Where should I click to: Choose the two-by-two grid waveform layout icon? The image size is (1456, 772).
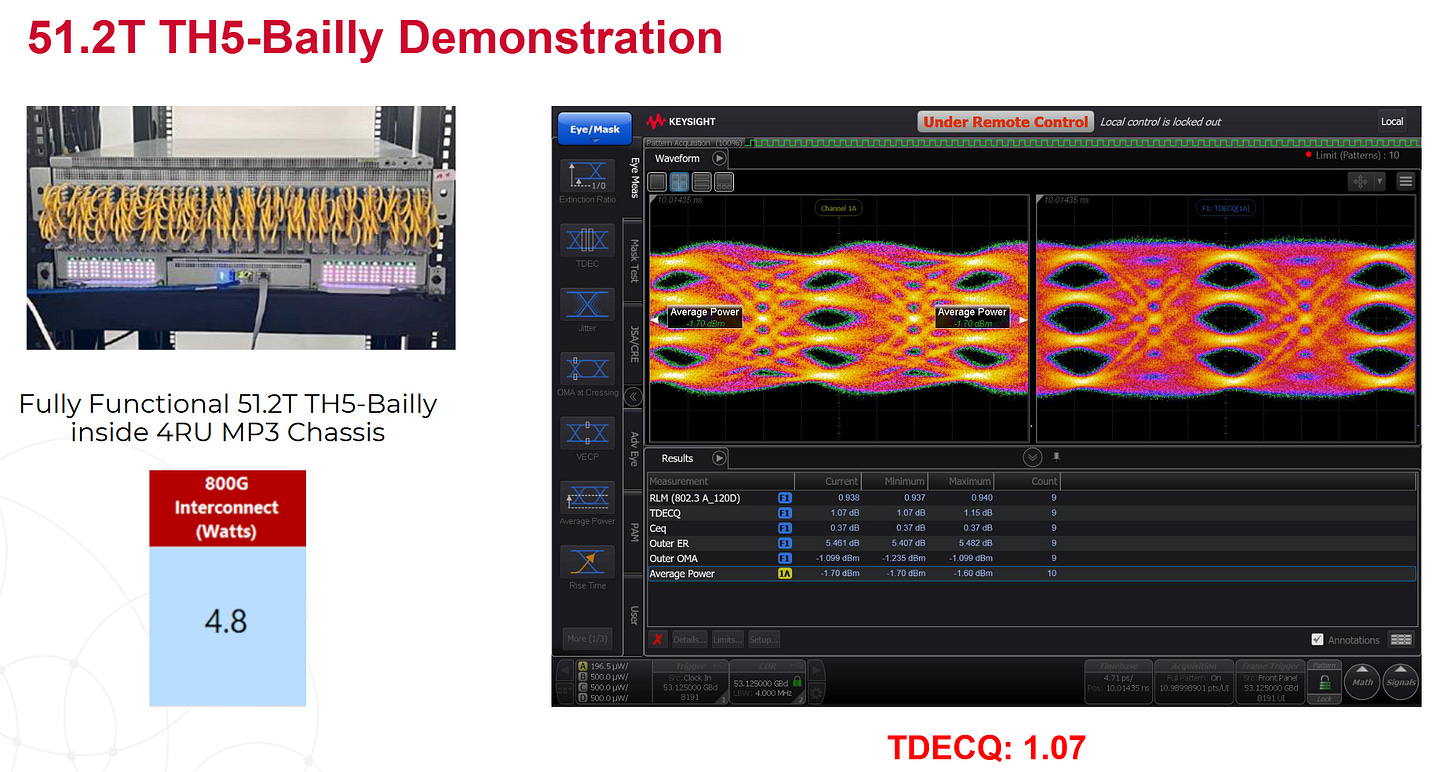(680, 182)
